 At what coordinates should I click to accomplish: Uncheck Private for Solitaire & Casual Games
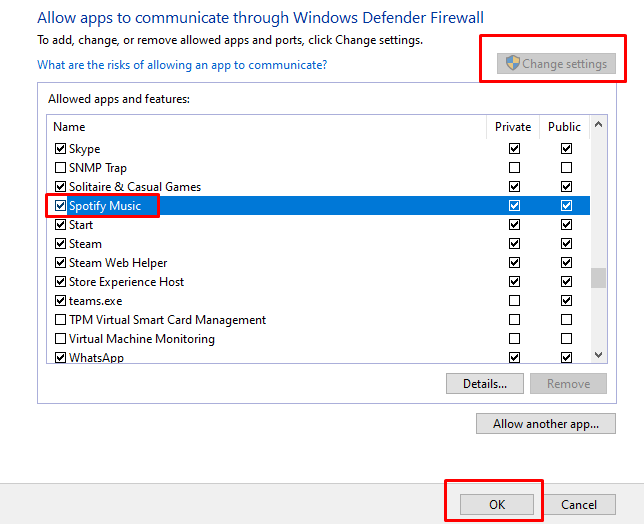coord(514,187)
